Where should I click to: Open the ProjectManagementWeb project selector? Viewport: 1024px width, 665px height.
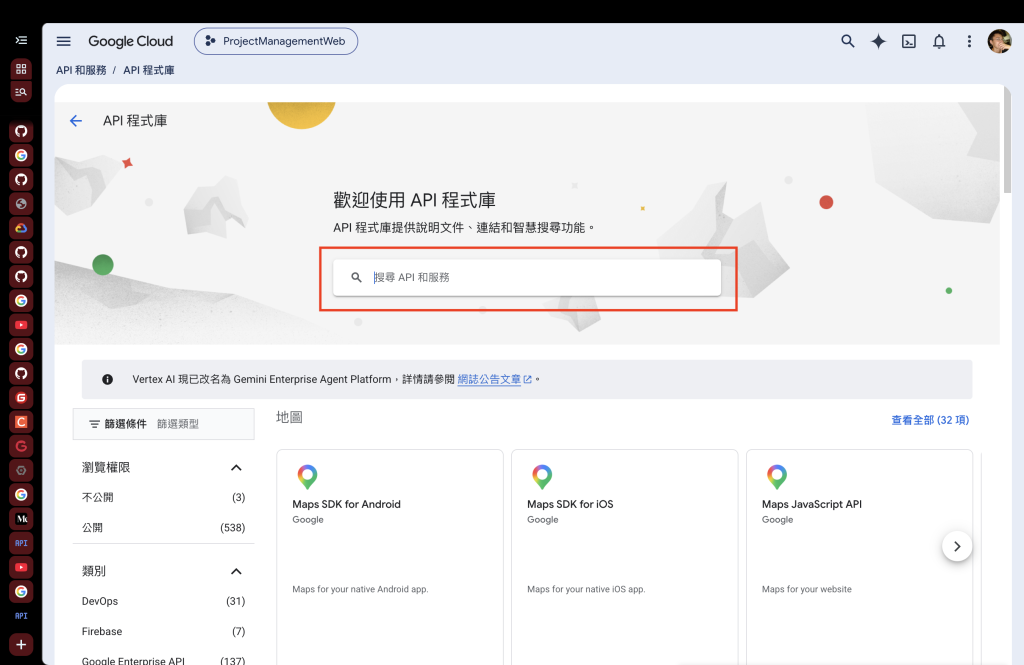click(x=276, y=41)
